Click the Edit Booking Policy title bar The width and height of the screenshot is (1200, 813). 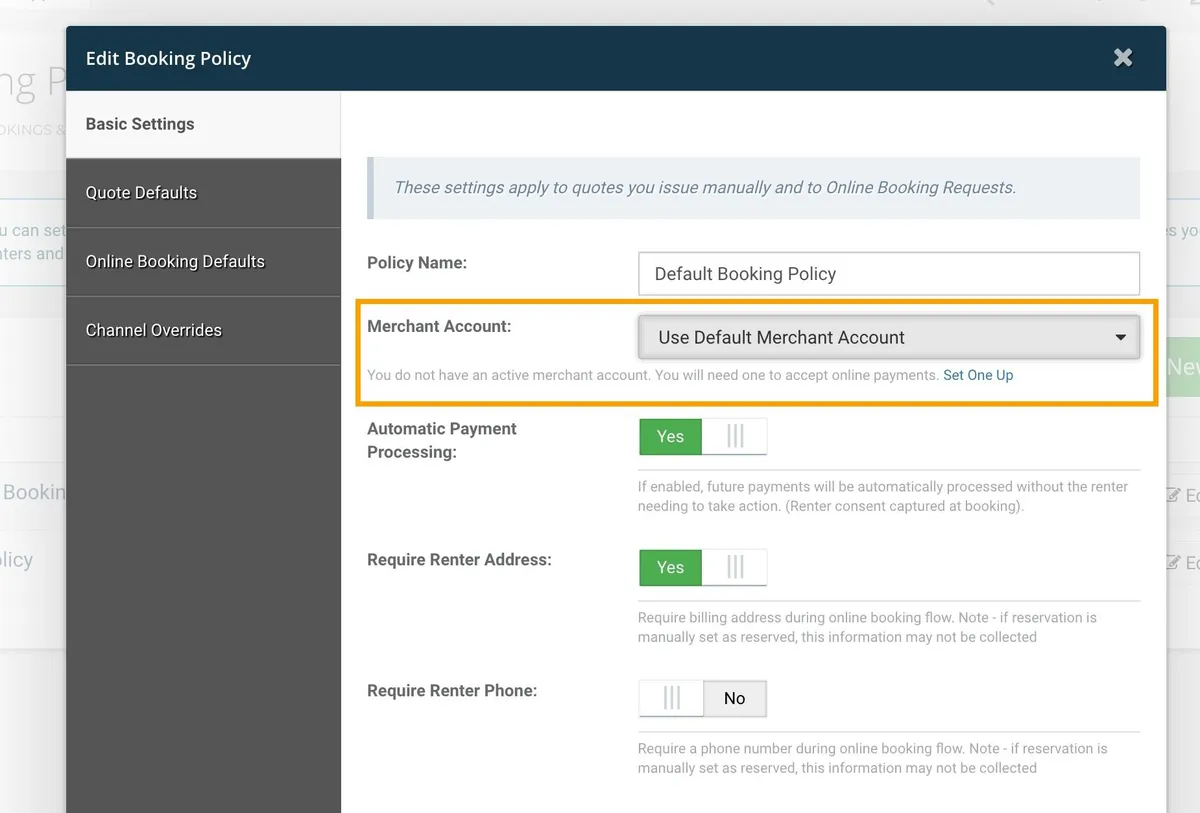pos(600,58)
